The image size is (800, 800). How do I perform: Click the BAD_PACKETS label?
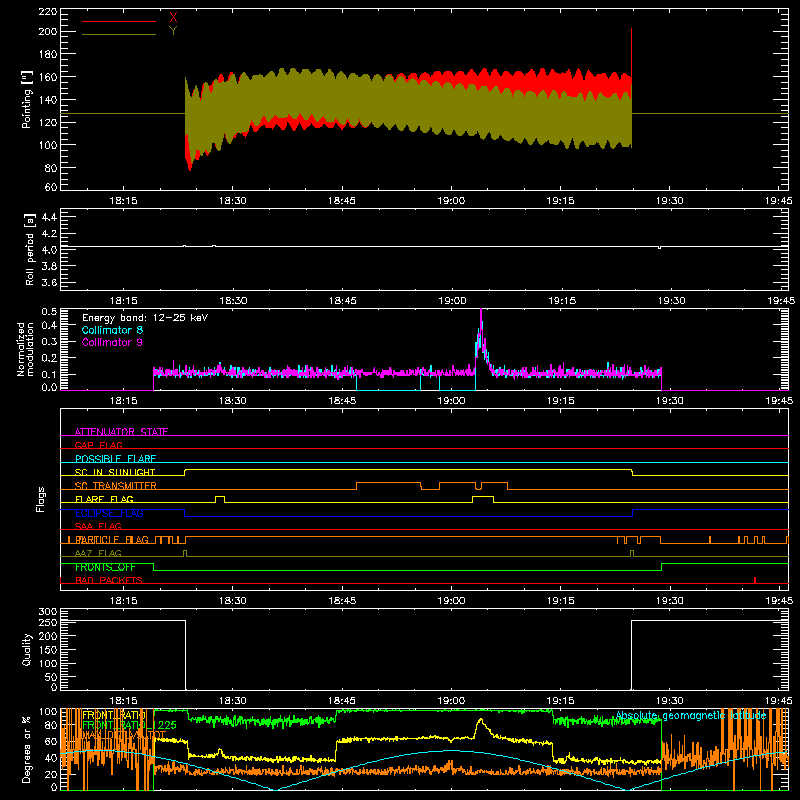[109, 580]
